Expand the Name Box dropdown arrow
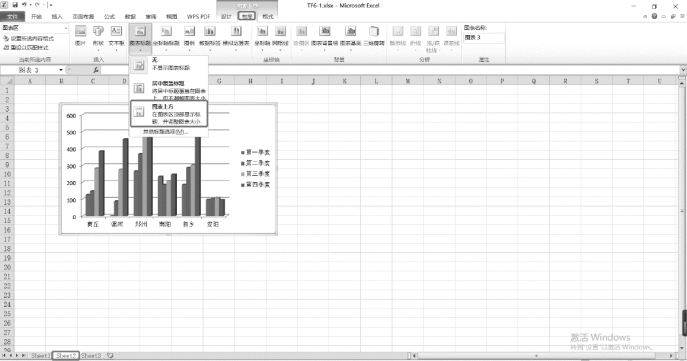 pos(61,70)
